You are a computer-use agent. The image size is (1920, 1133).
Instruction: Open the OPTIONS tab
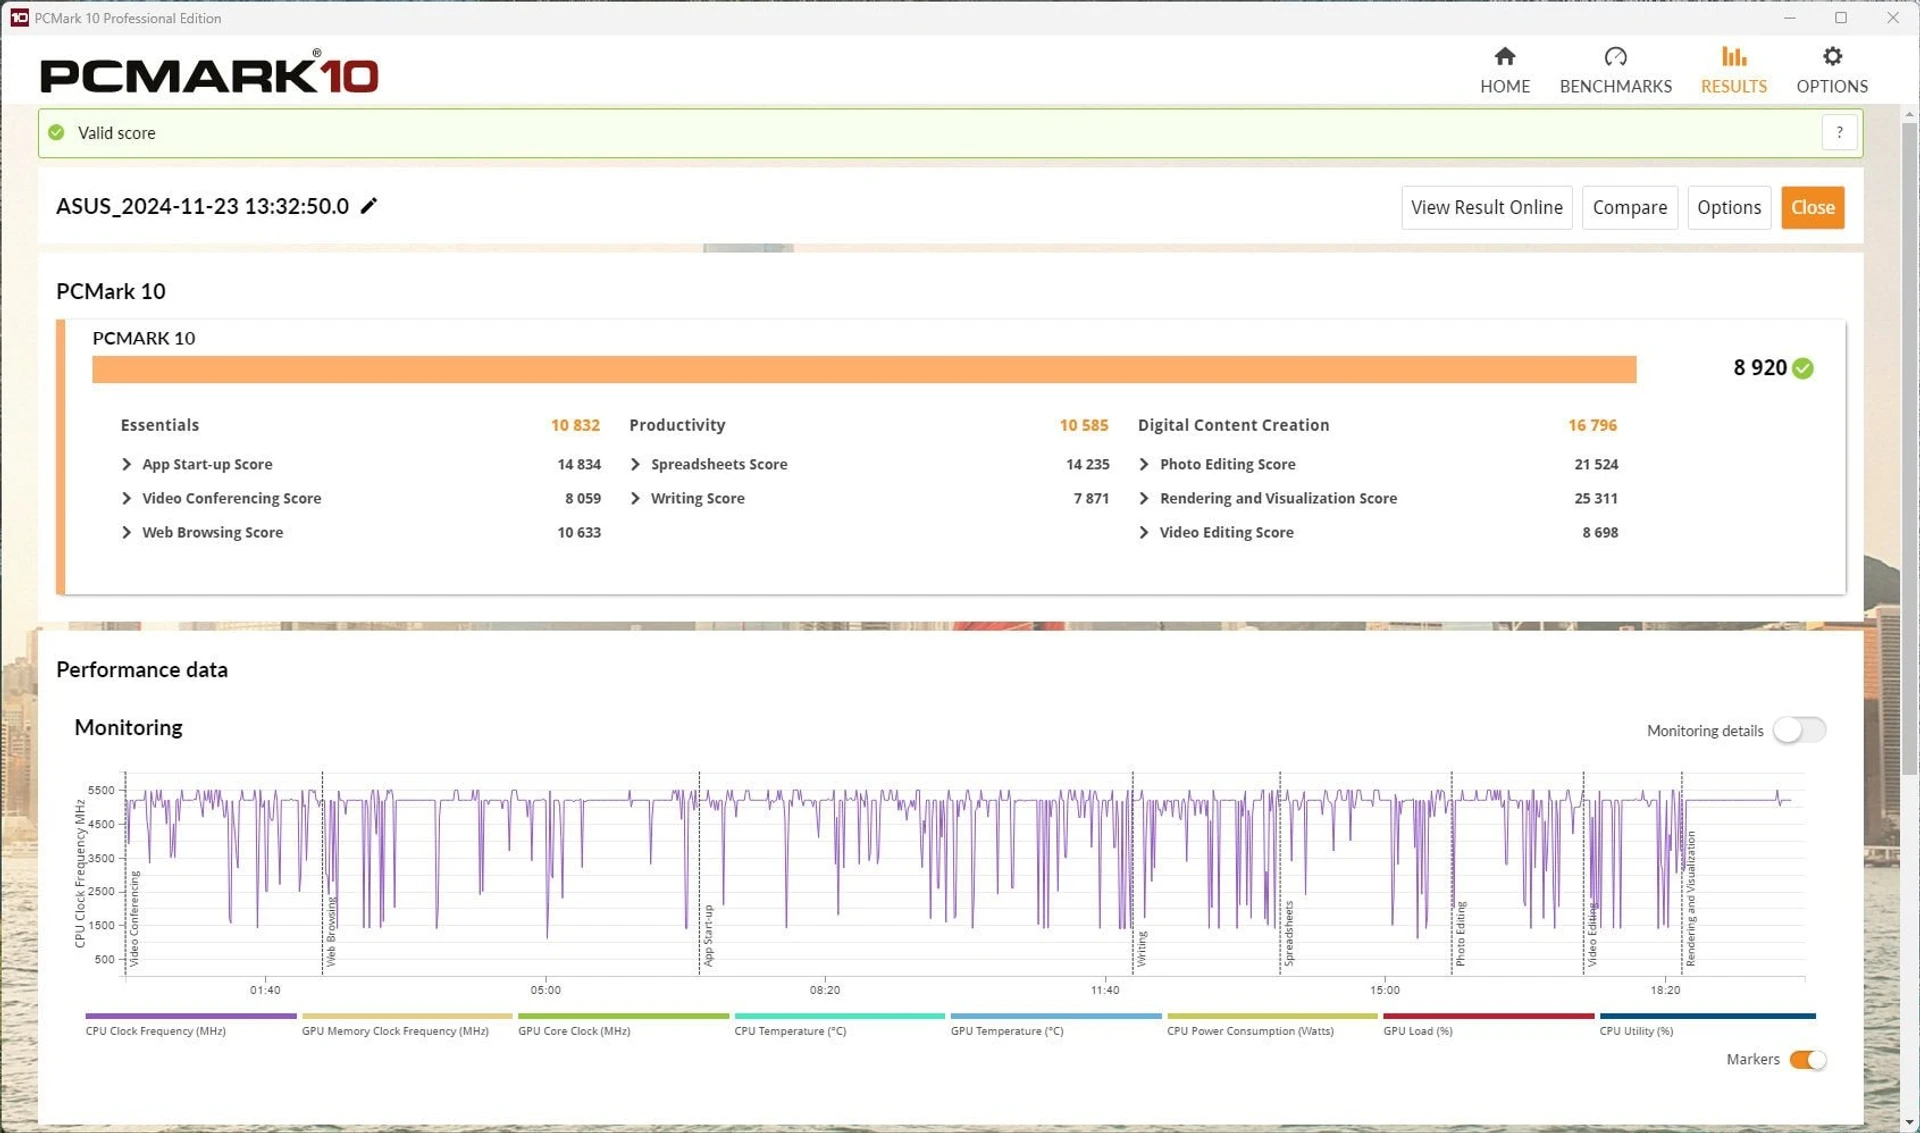tap(1831, 70)
